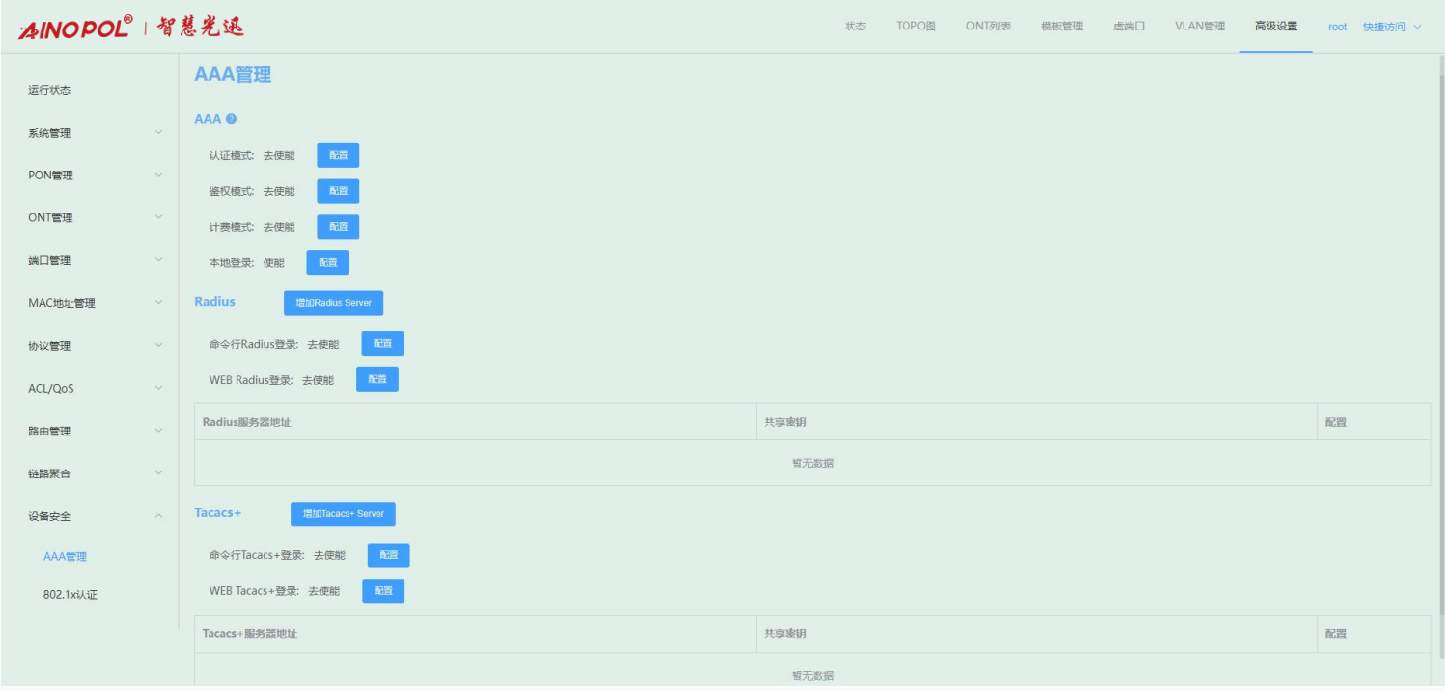Configure 命令行Tacacs+登录 option
This screenshot has height=691, width=1445.
pos(388,555)
